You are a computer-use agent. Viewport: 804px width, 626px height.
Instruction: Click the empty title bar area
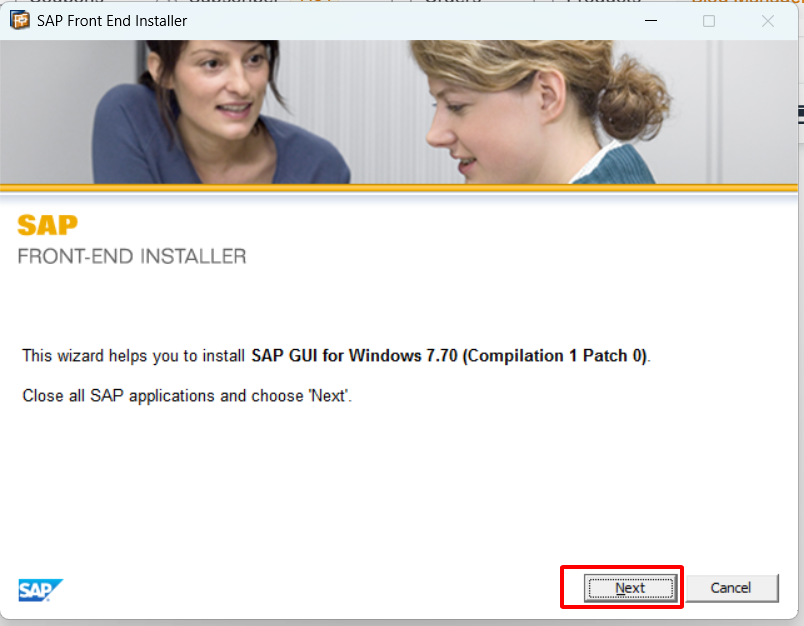[x=400, y=20]
